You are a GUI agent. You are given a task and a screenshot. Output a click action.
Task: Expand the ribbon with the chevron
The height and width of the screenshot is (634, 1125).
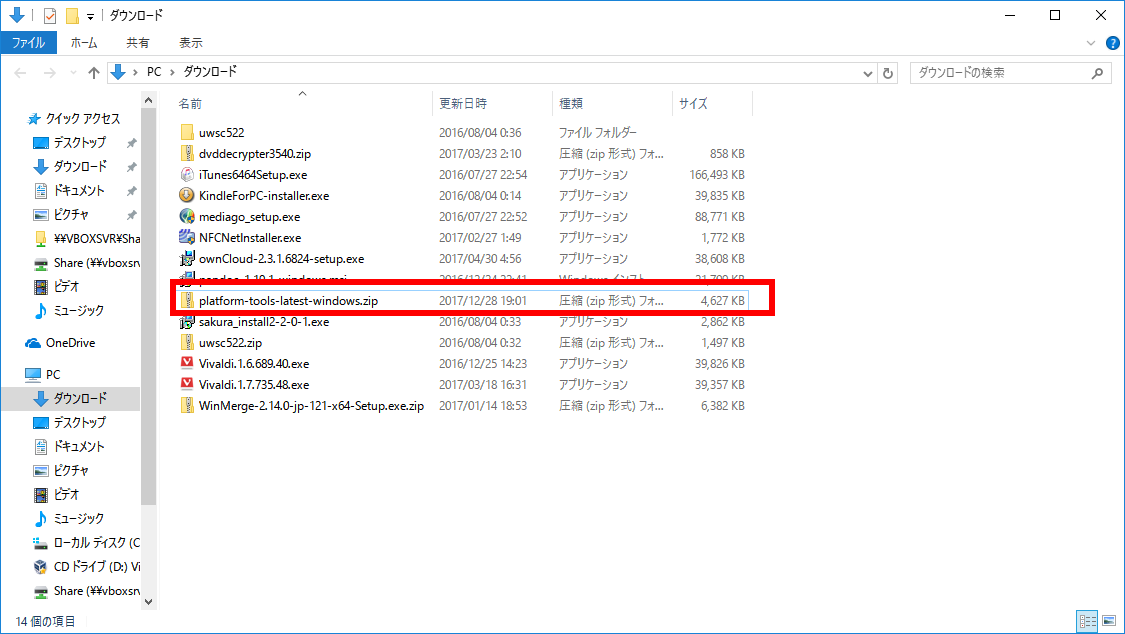1091,43
